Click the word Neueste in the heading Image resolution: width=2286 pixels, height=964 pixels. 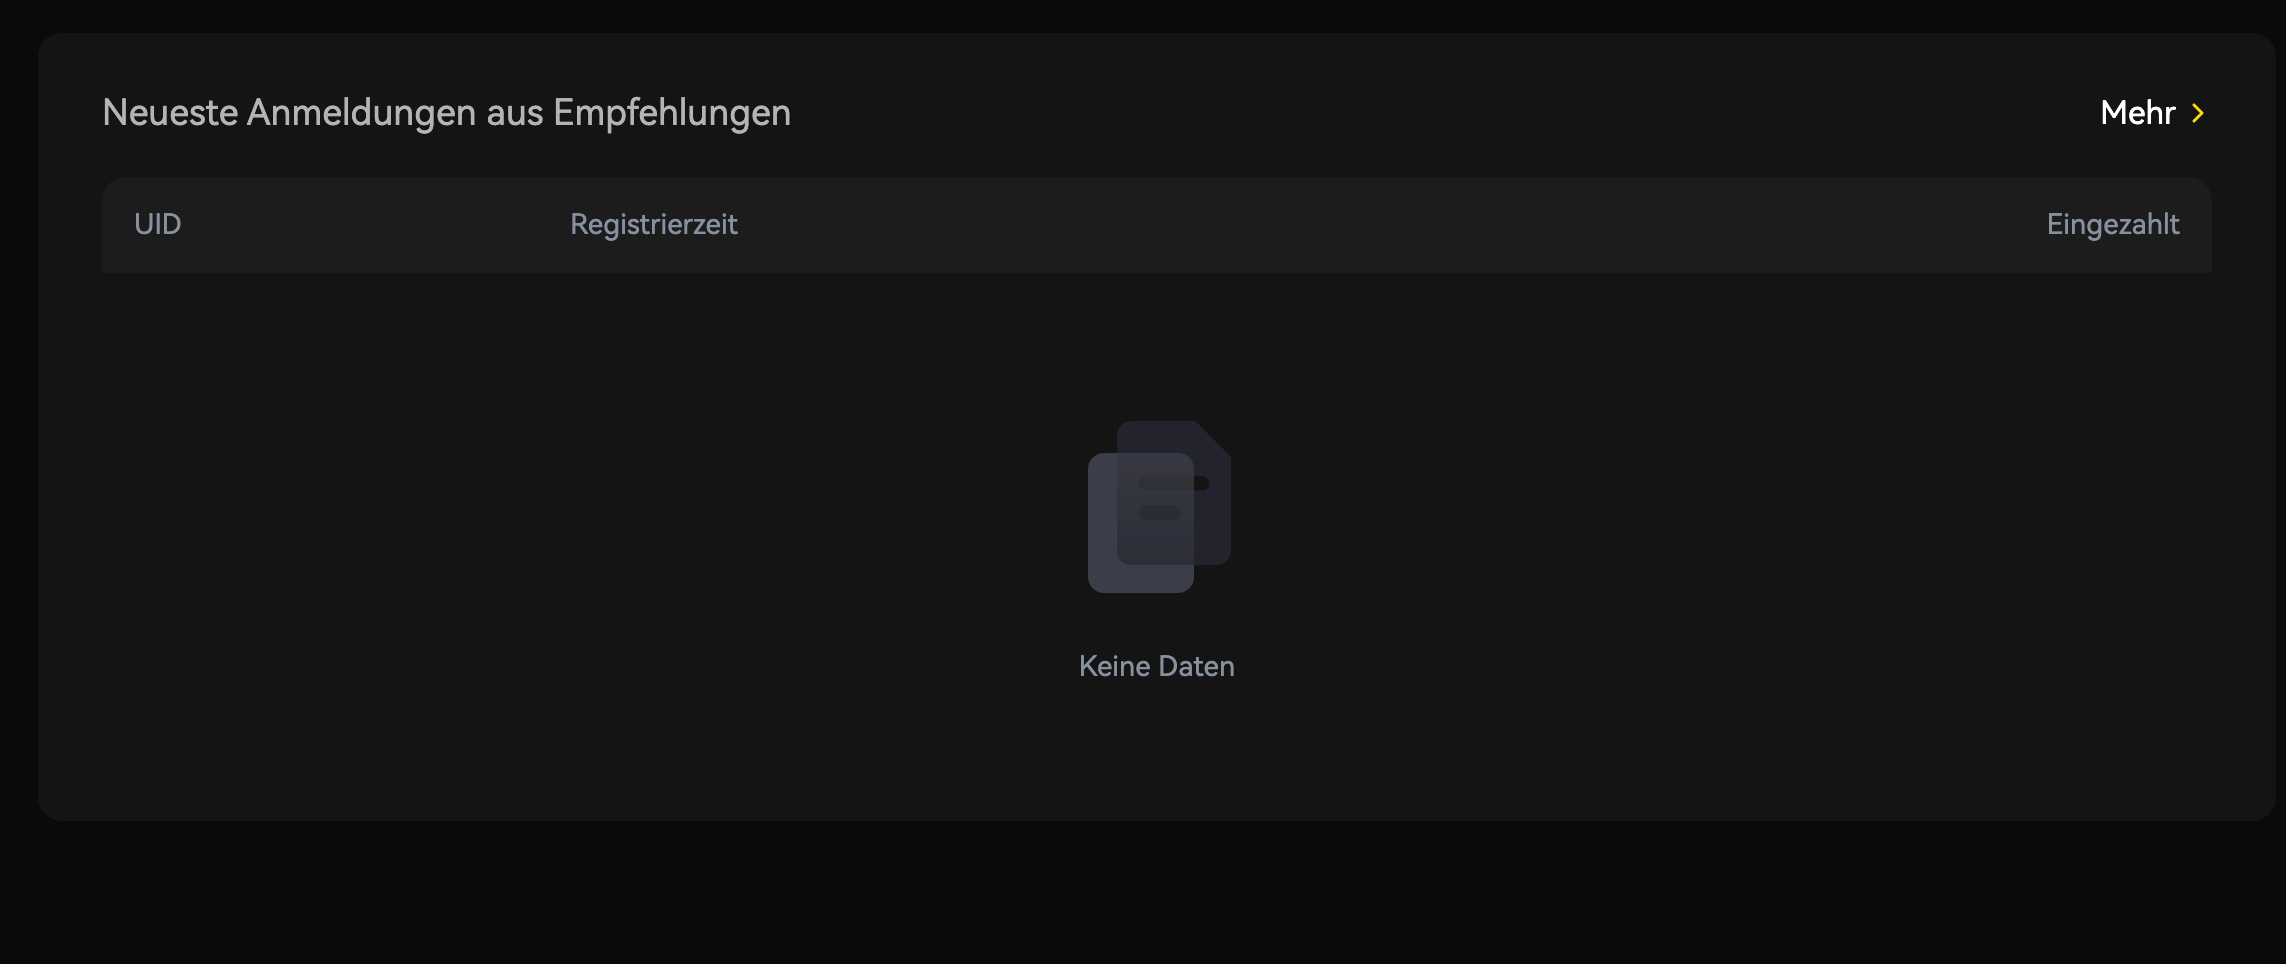point(170,113)
